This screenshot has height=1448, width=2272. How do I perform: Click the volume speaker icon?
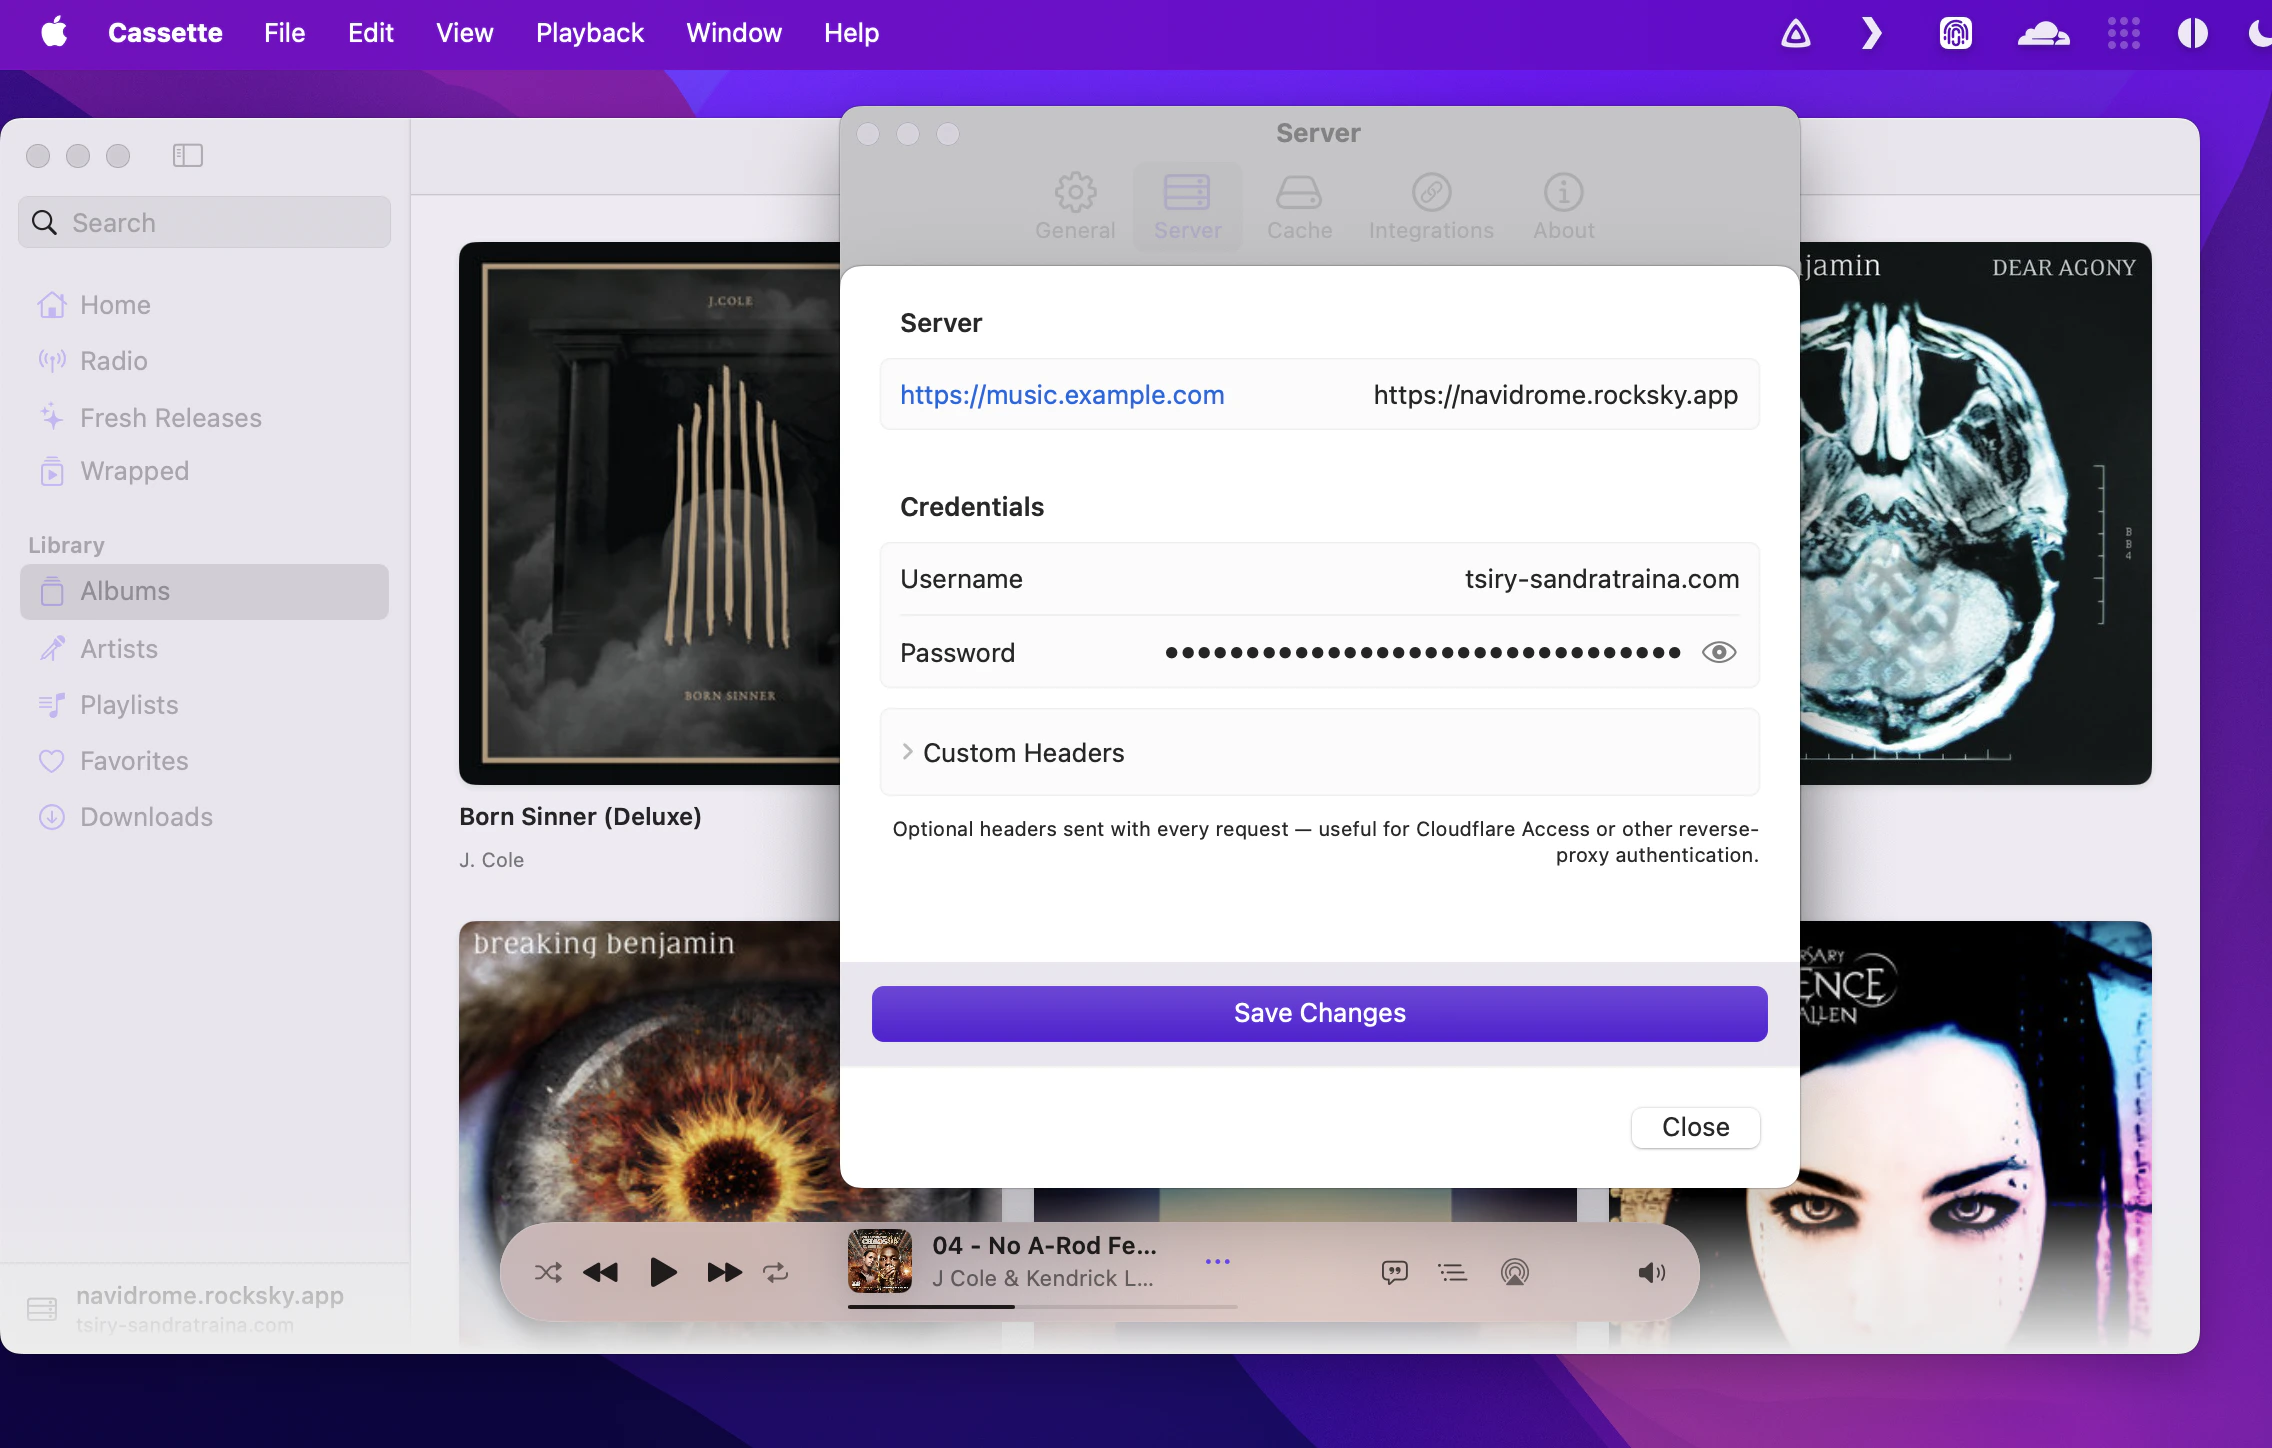pos(1651,1272)
